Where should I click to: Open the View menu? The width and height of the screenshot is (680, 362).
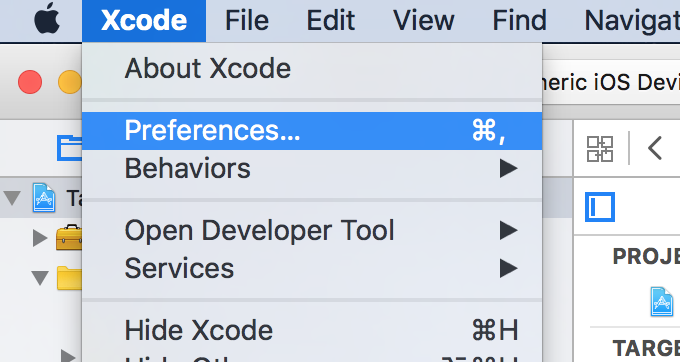[423, 20]
